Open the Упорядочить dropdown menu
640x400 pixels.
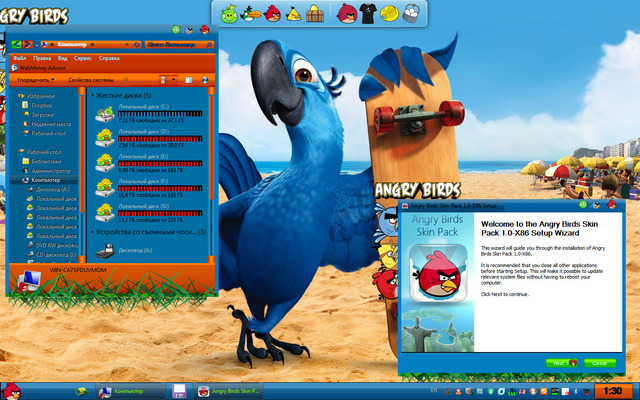tap(35, 80)
